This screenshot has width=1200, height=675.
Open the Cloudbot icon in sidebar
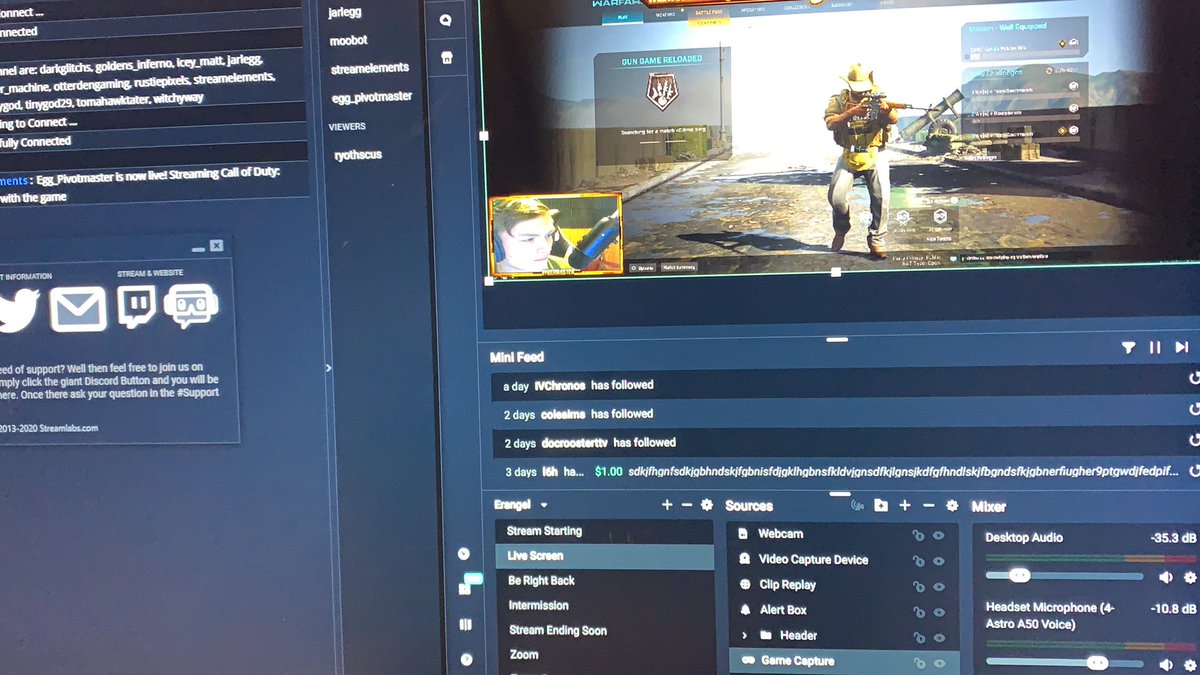[x=445, y=19]
